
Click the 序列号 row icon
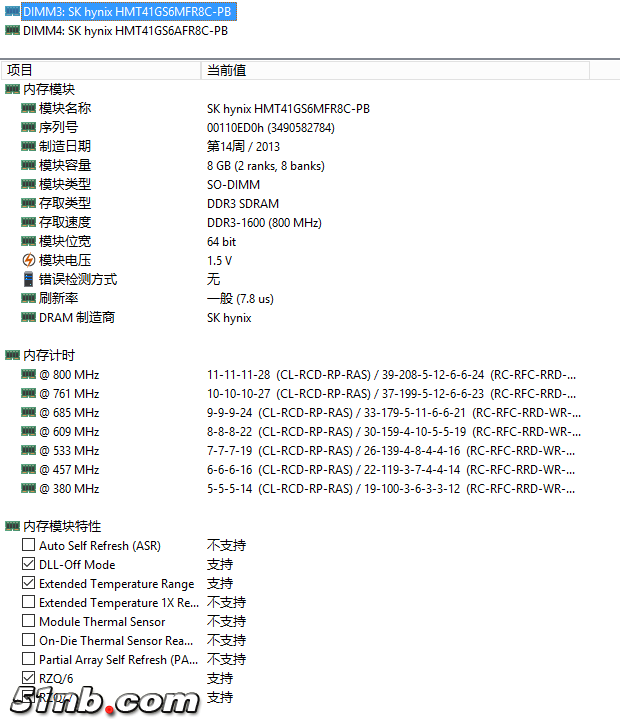pos(29,127)
